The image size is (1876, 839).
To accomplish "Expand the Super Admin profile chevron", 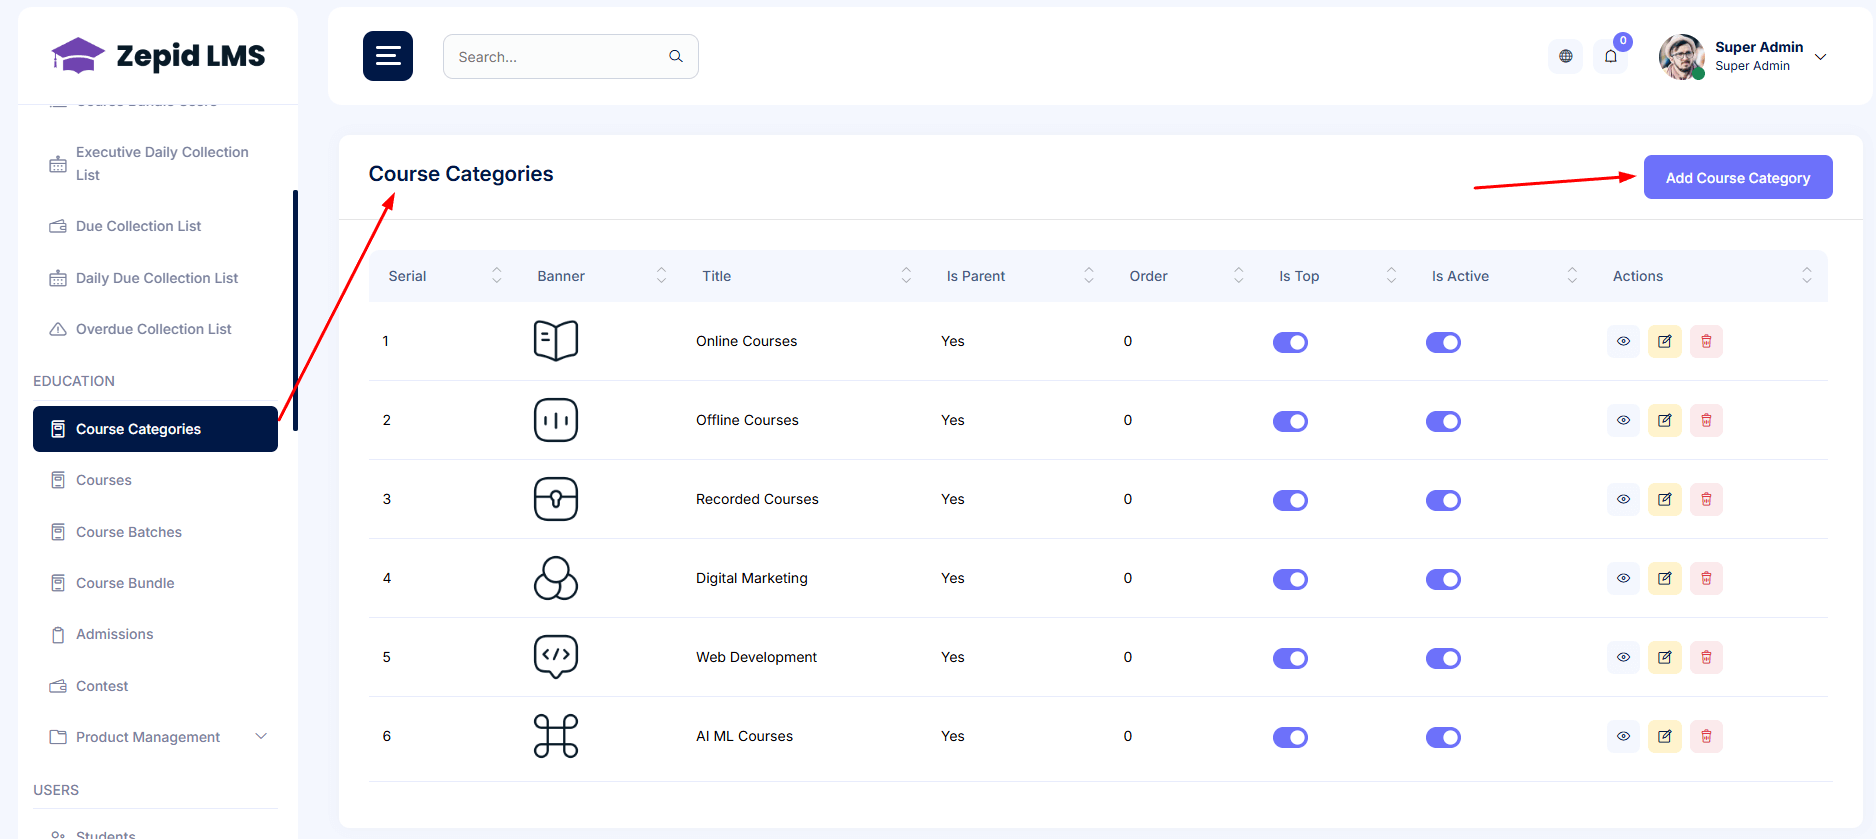I will 1821,57.
